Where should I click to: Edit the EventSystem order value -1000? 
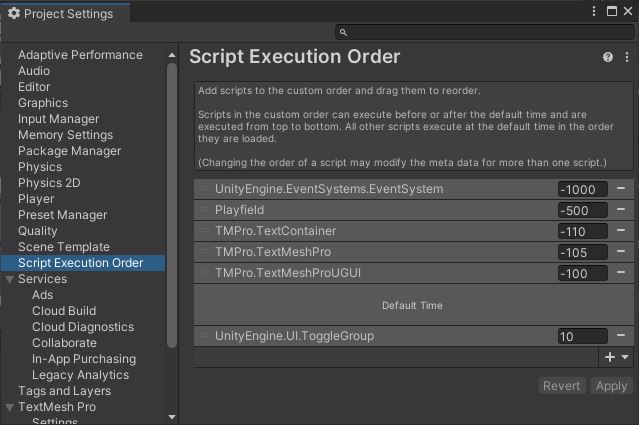582,189
